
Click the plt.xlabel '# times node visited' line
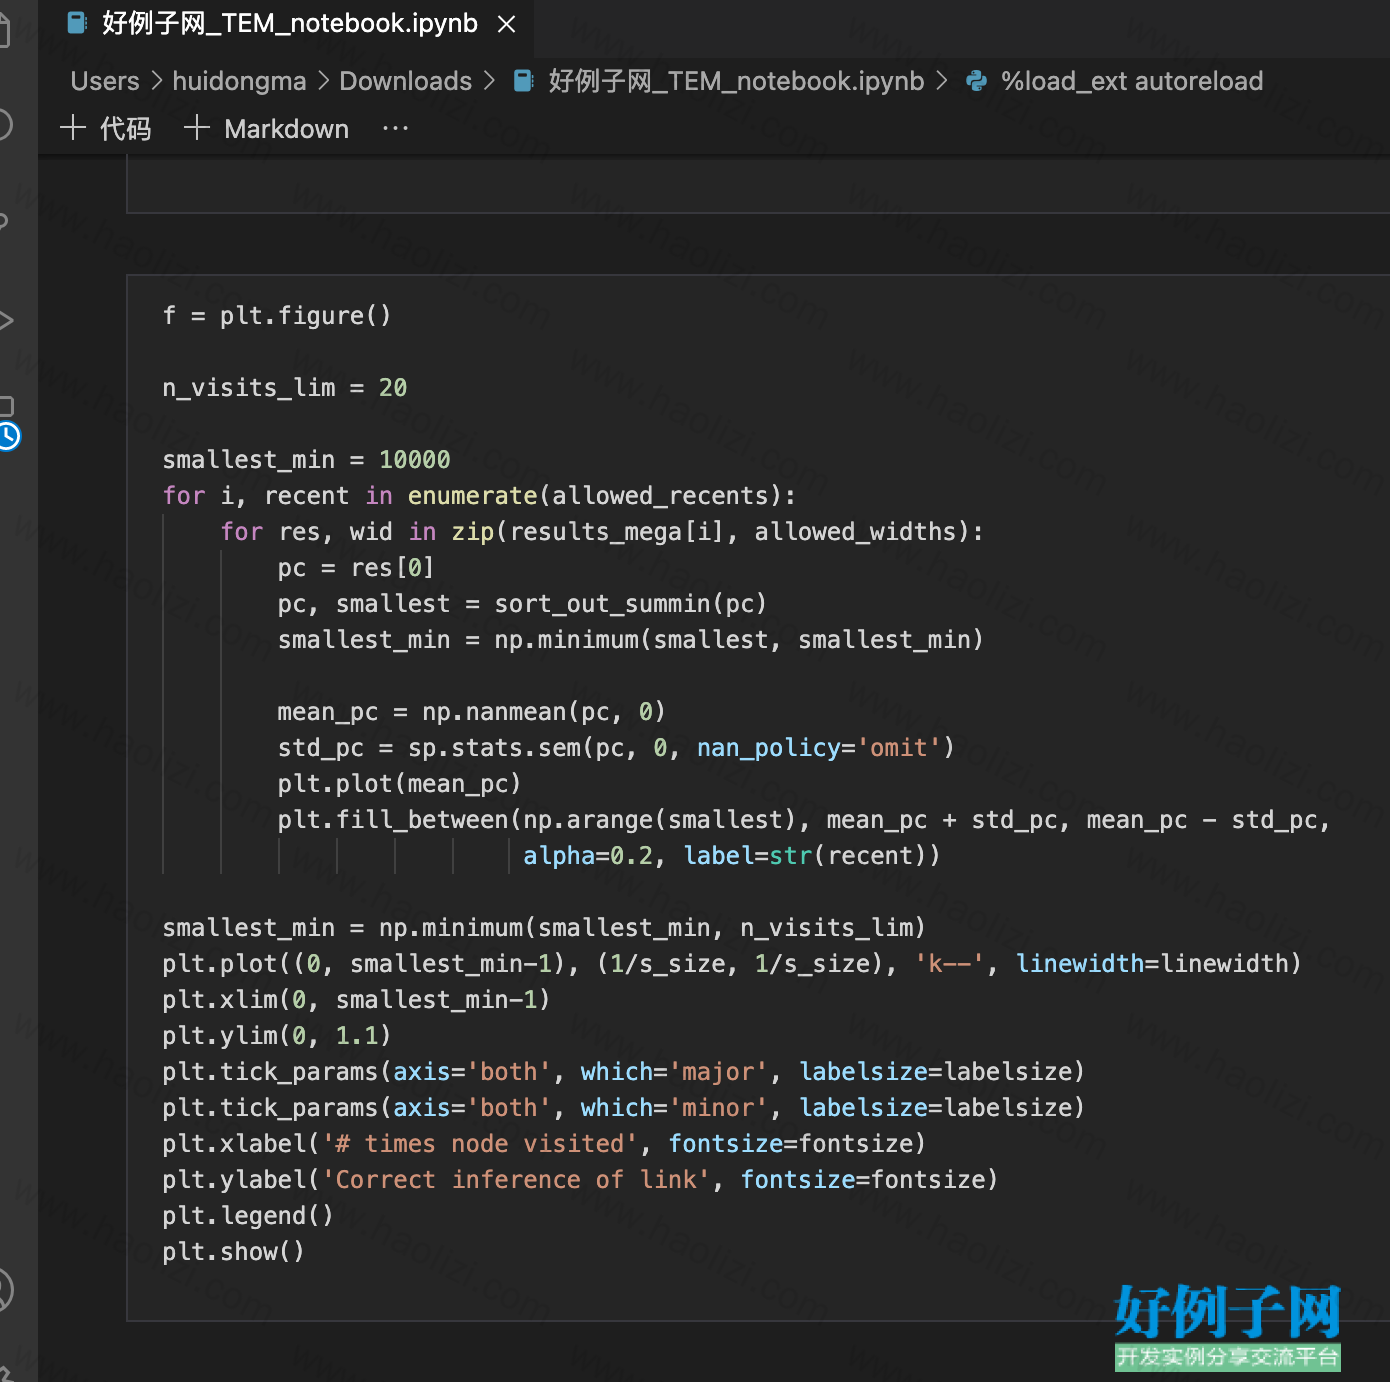pyautogui.click(x=544, y=1144)
